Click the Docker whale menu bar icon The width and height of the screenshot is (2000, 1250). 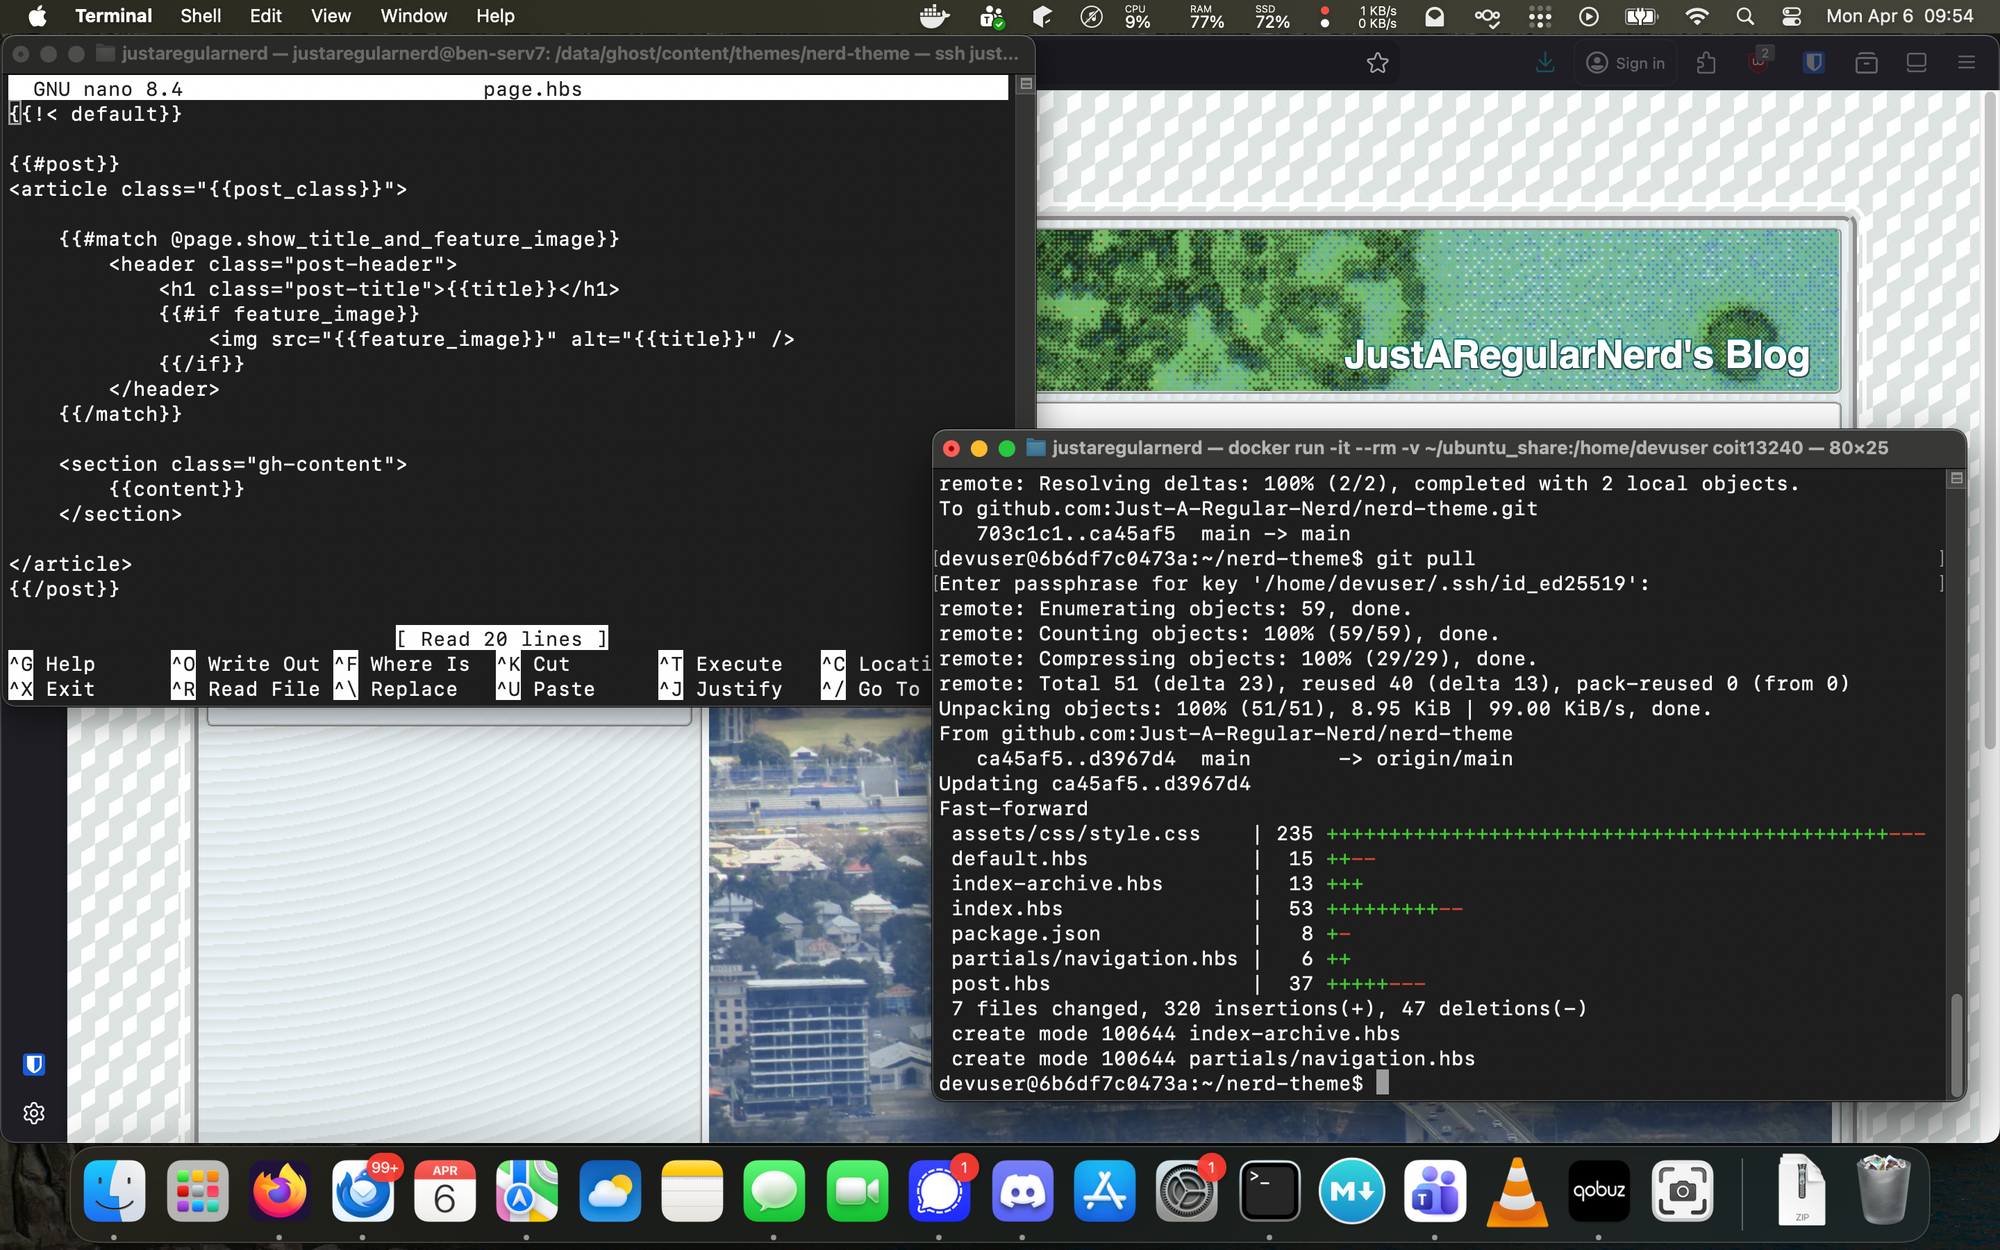tap(934, 16)
